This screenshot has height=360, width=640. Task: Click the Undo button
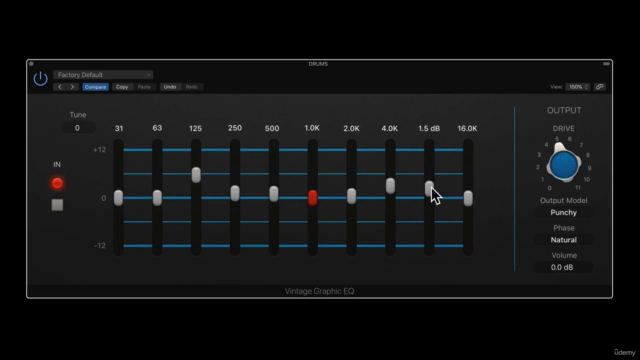click(x=170, y=87)
